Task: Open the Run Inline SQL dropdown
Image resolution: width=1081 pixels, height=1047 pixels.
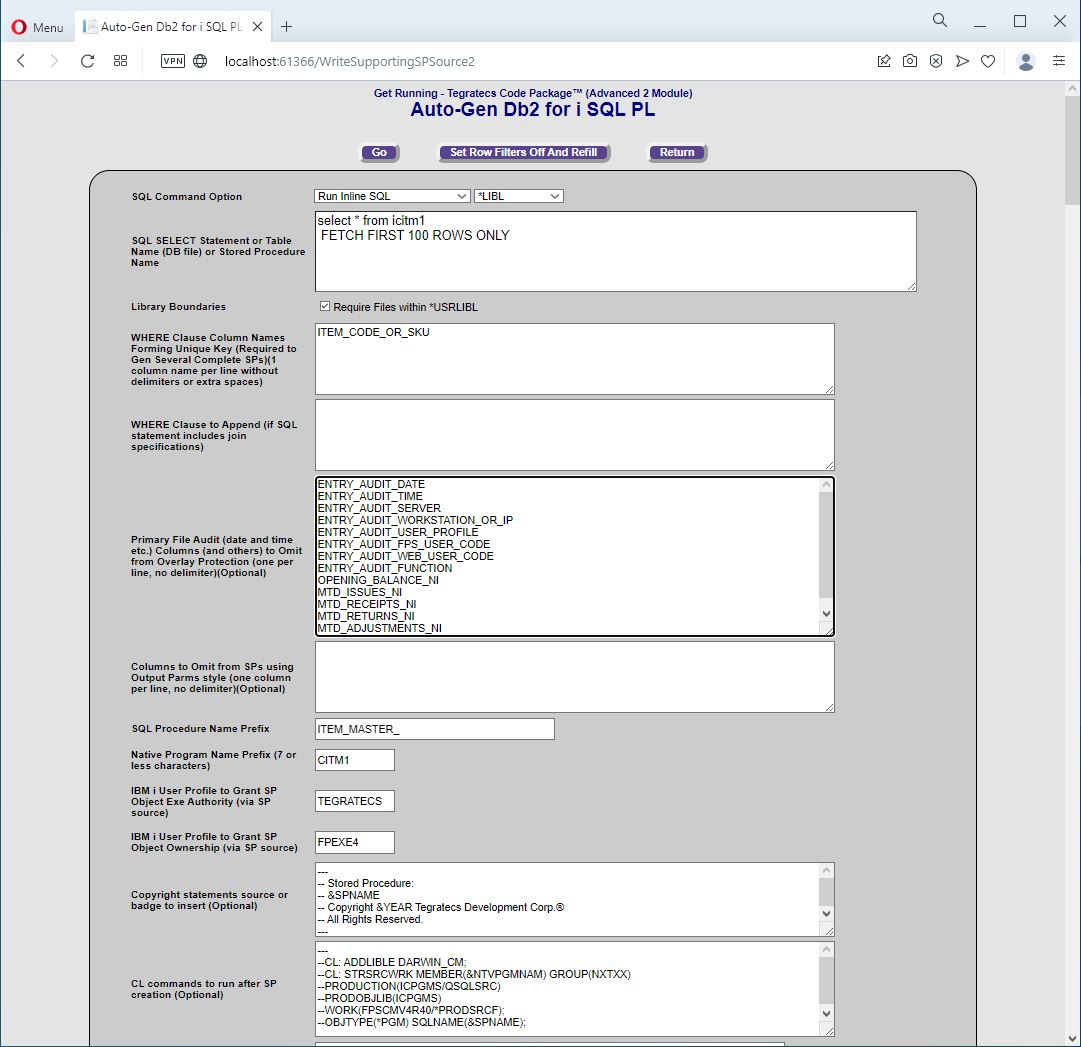Action: [392, 196]
